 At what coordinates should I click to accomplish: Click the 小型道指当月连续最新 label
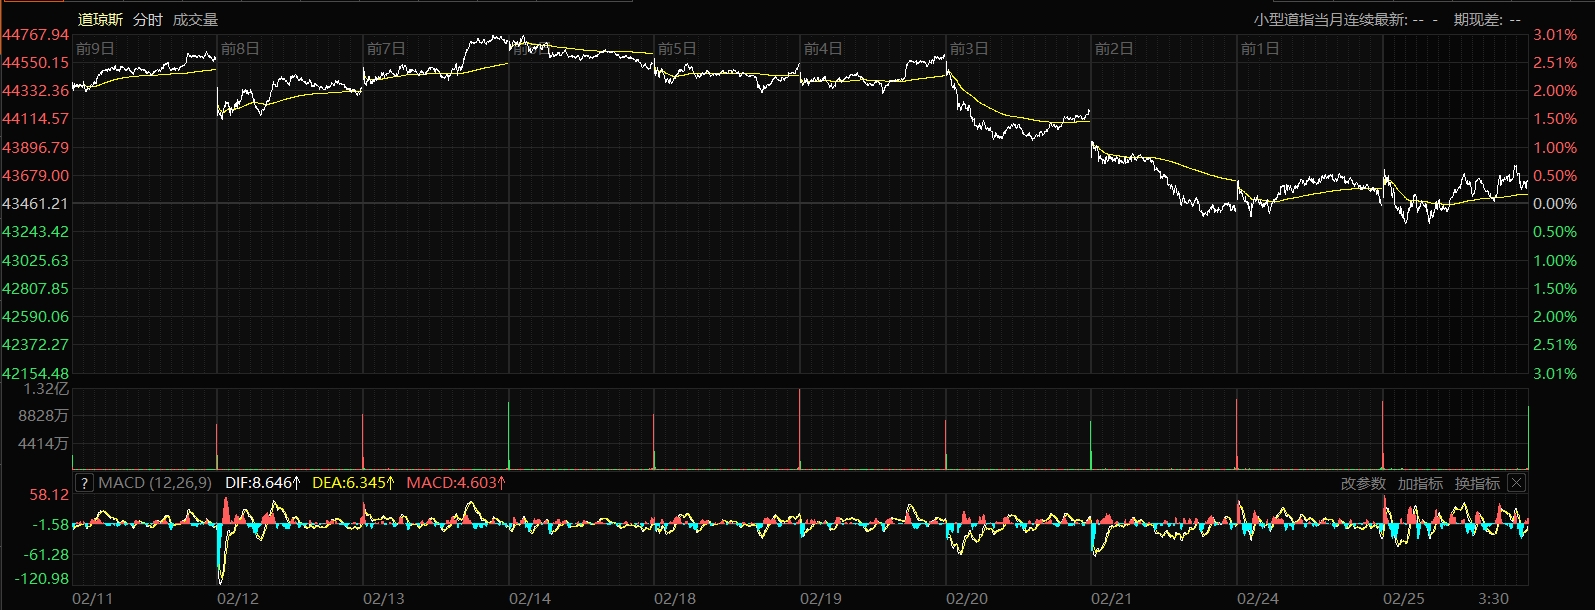[1330, 20]
